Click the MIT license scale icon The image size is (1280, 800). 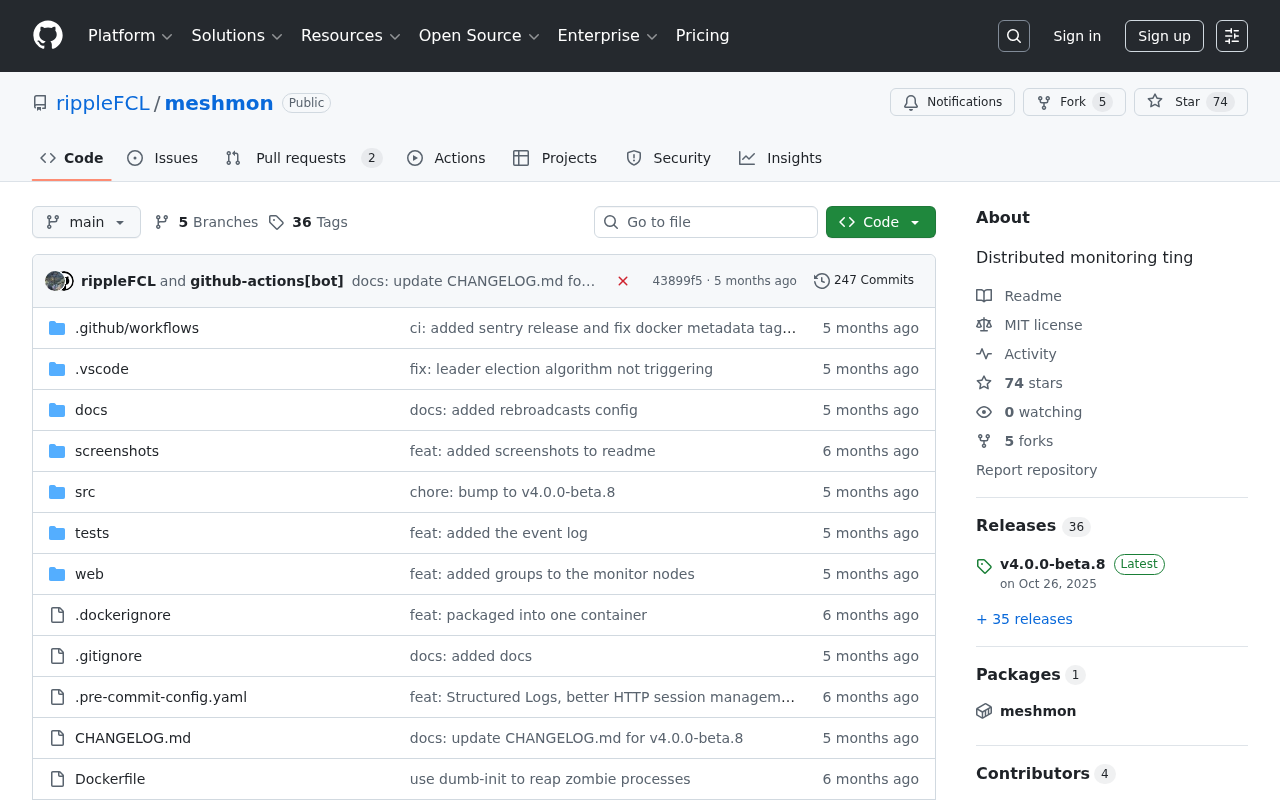[x=984, y=324]
